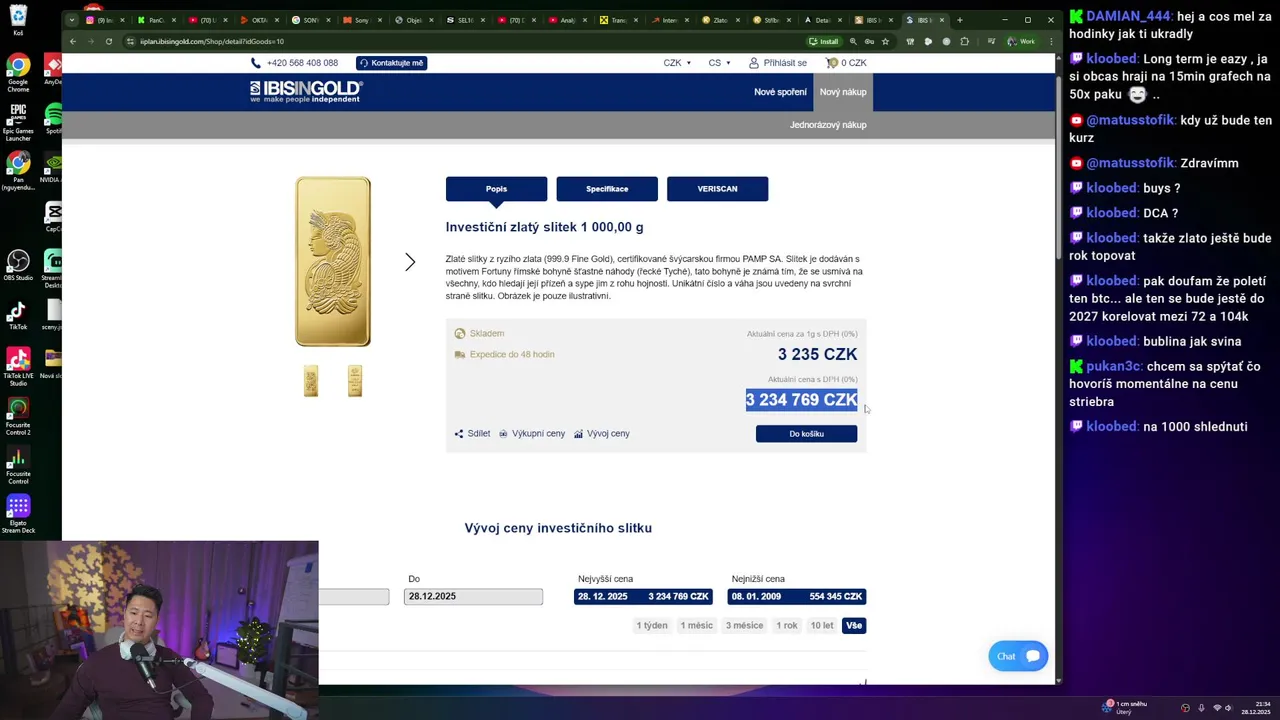Open the Výkupní ceny link
Screen dimensions: 1280x720
532,434
